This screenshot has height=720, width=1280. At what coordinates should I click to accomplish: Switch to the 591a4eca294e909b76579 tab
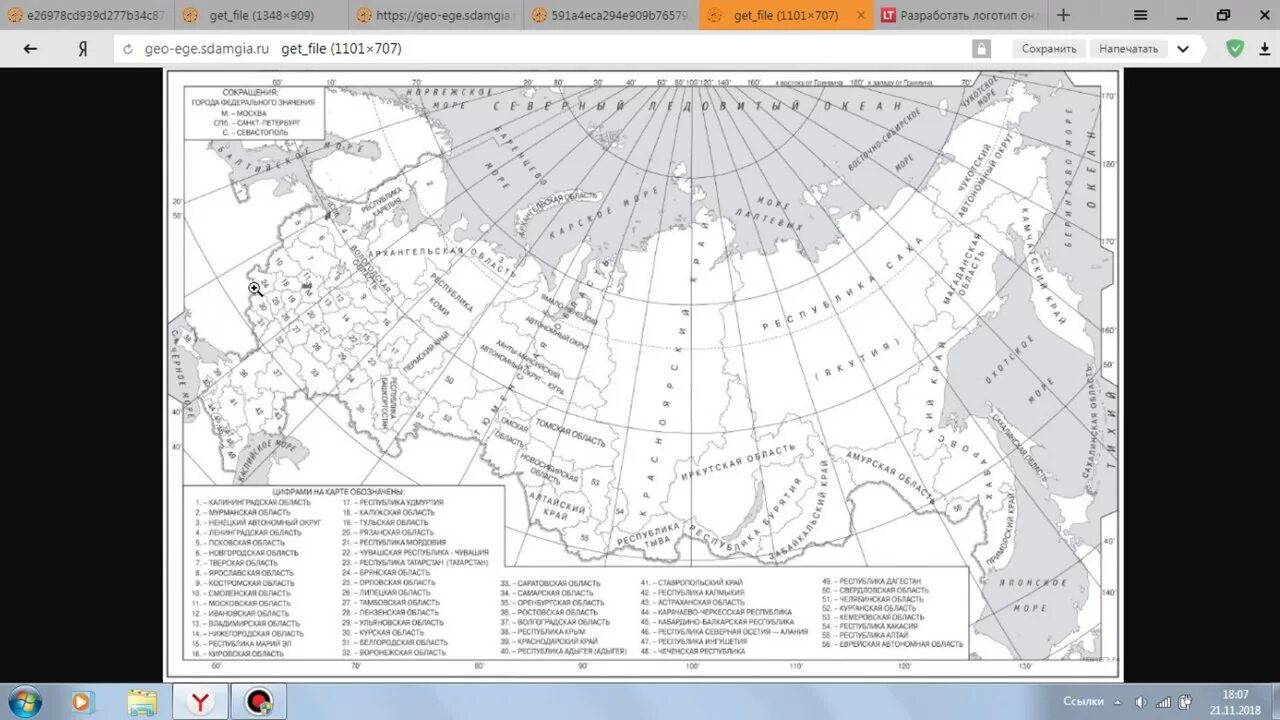610,15
